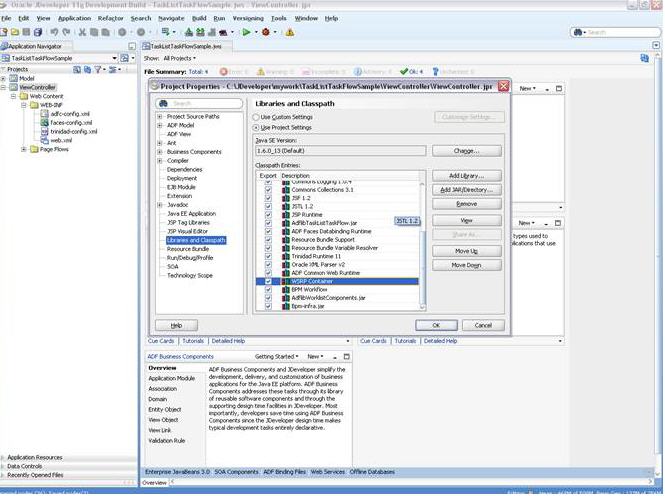
Task: Collapse the WEB-INF folder node
Action: coord(24,105)
